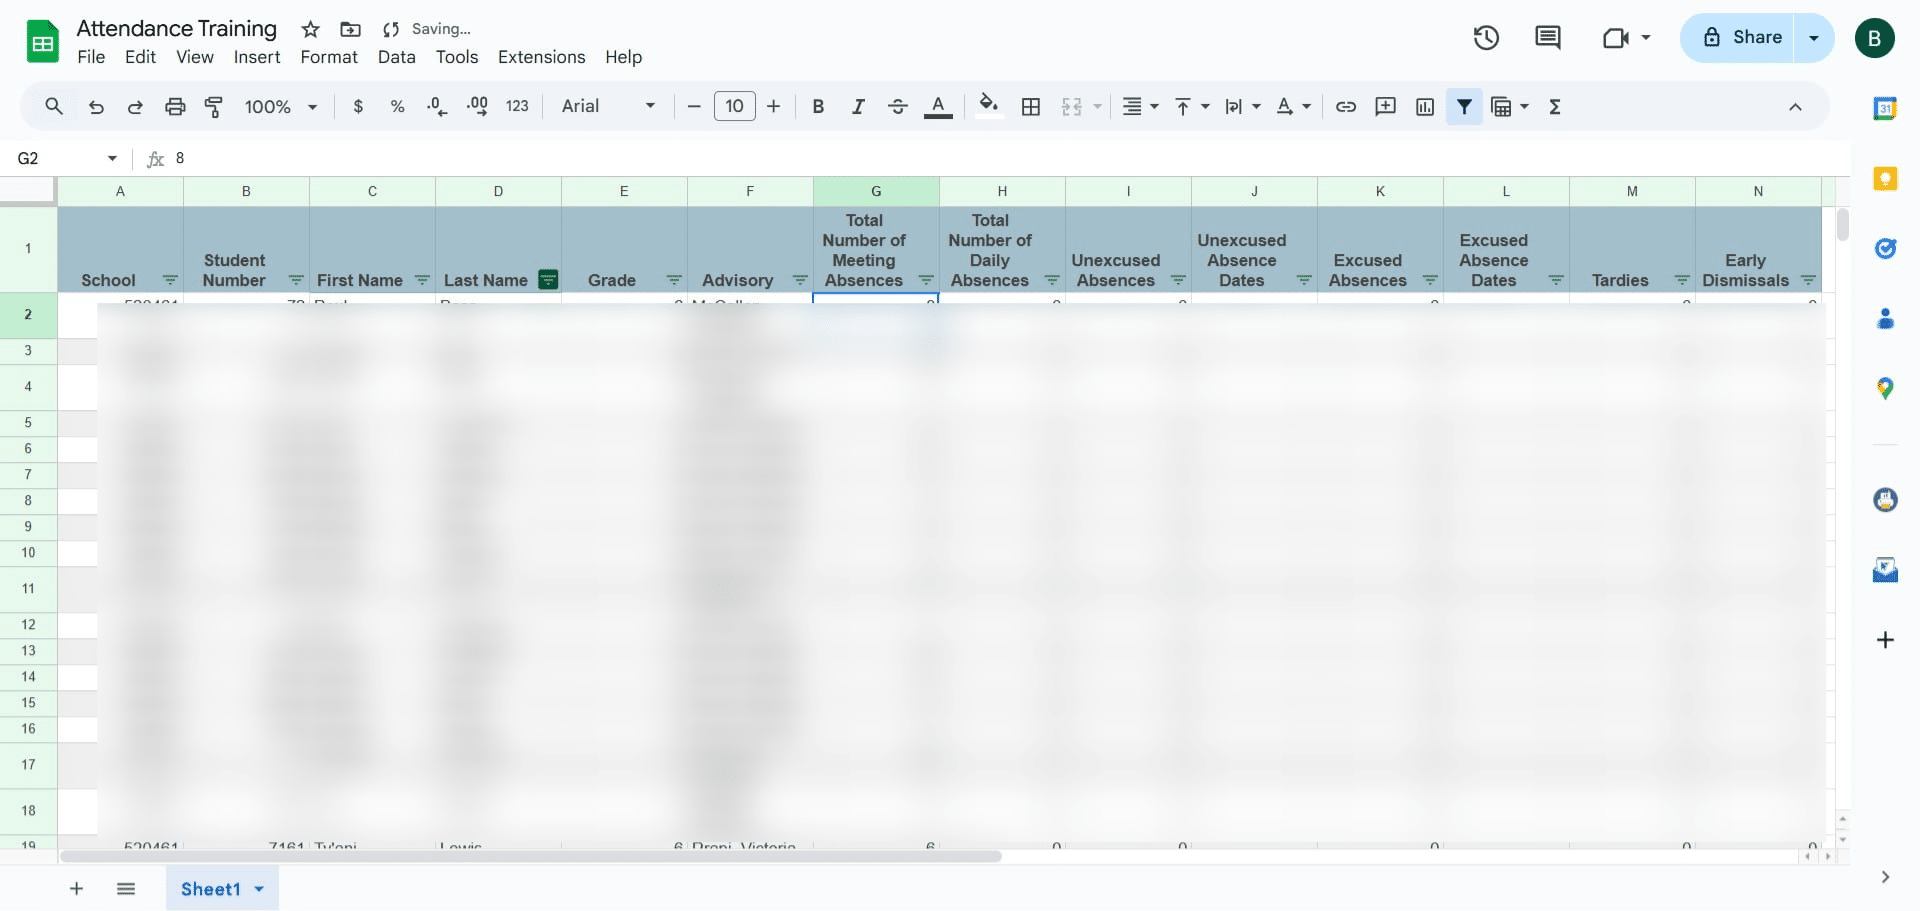Print the spreadsheet
Image resolution: width=1920 pixels, height=911 pixels.
[x=175, y=106]
